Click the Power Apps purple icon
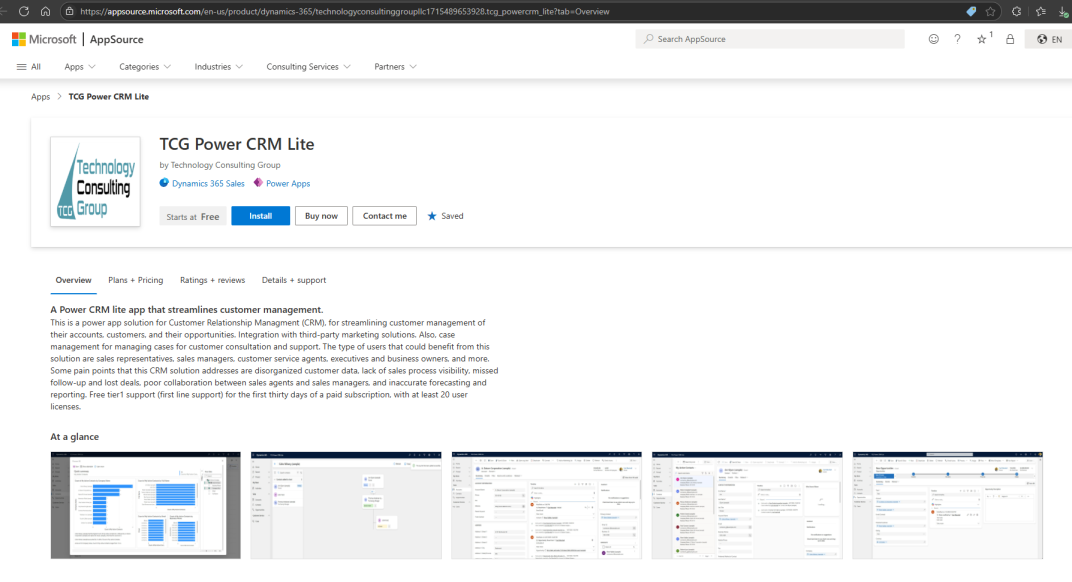The image size is (1072, 582). [x=258, y=183]
